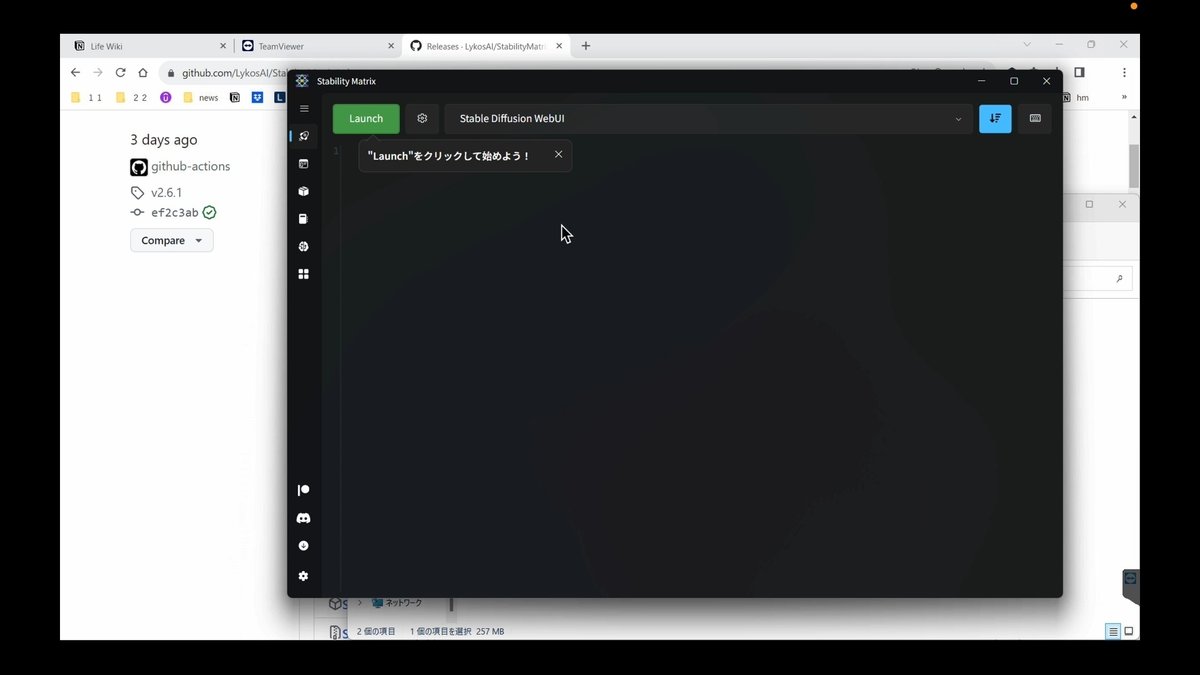
Task: Select the Releases LykosAI/StabilityMatrix tab
Action: tap(487, 46)
